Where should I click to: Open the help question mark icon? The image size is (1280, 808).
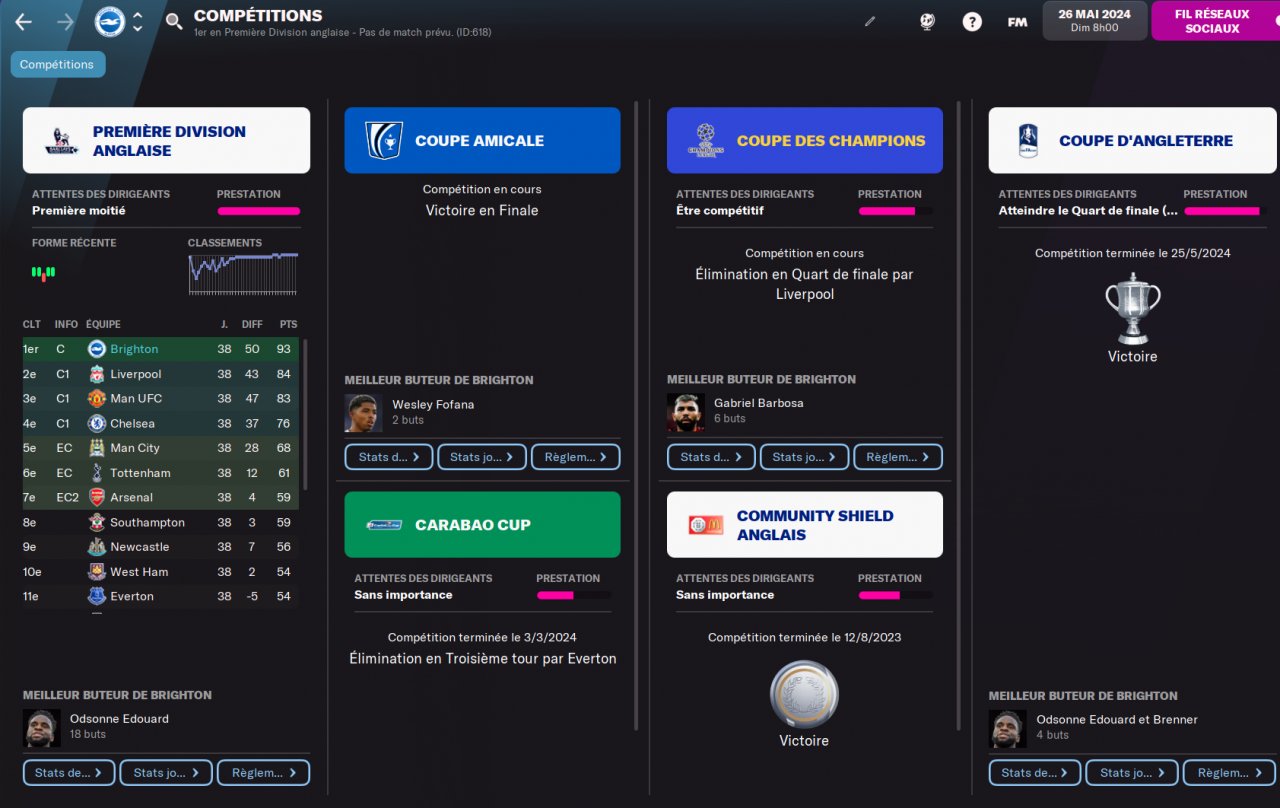click(x=972, y=21)
